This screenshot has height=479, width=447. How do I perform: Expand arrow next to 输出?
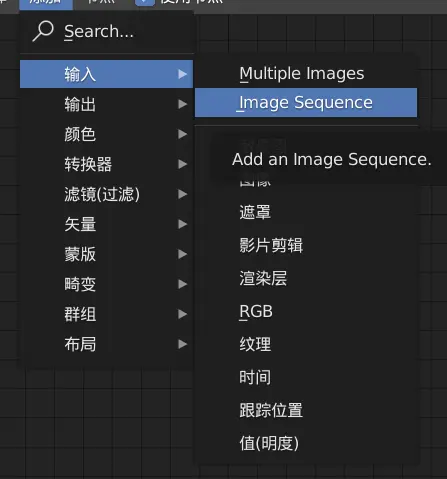182,104
